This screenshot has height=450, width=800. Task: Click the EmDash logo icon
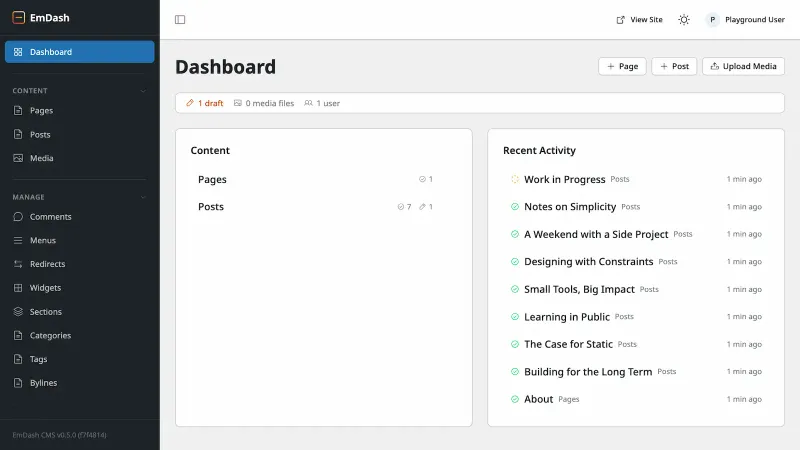[x=18, y=17]
